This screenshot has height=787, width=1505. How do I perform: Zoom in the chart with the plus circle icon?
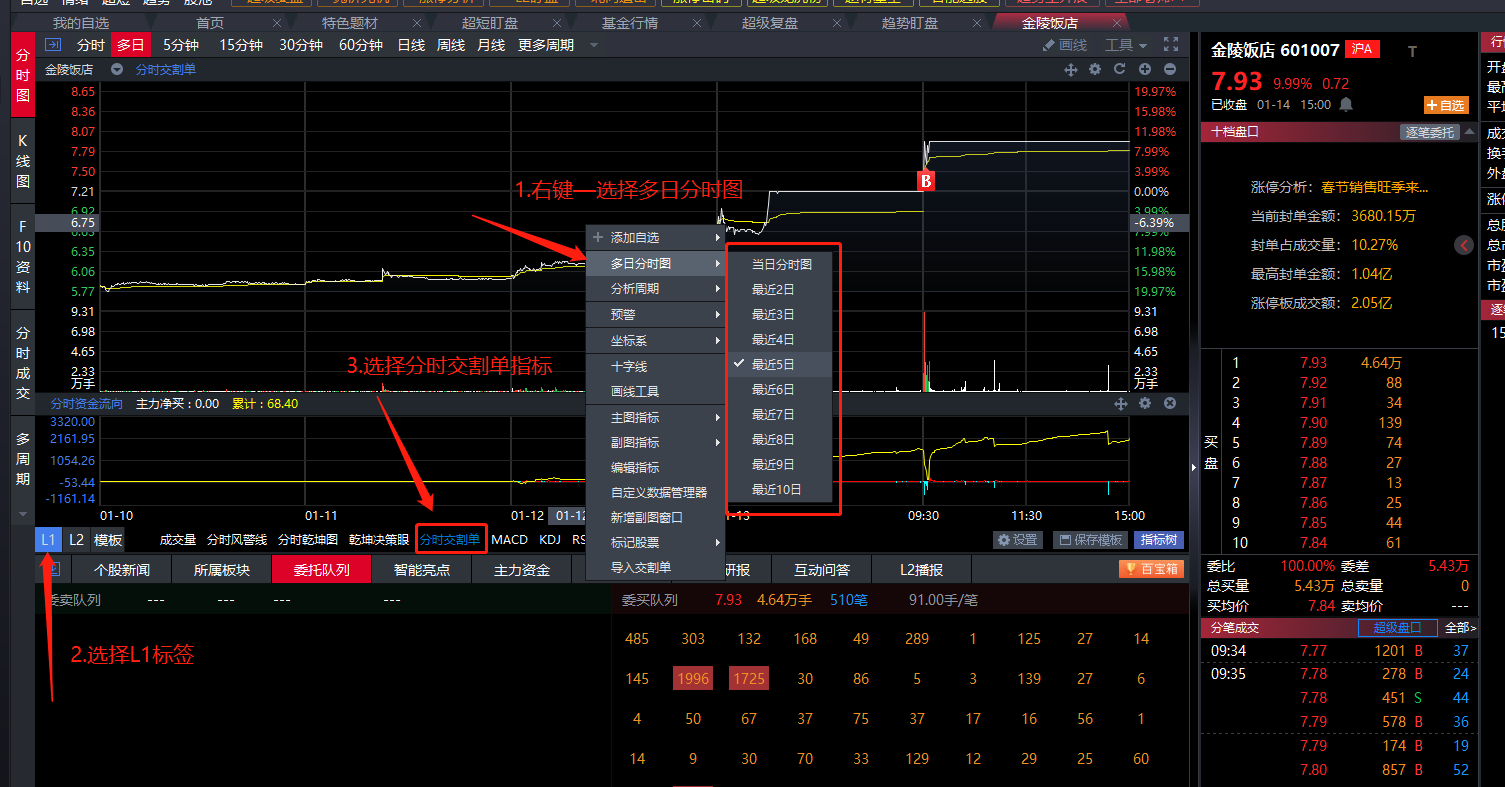[1145, 69]
